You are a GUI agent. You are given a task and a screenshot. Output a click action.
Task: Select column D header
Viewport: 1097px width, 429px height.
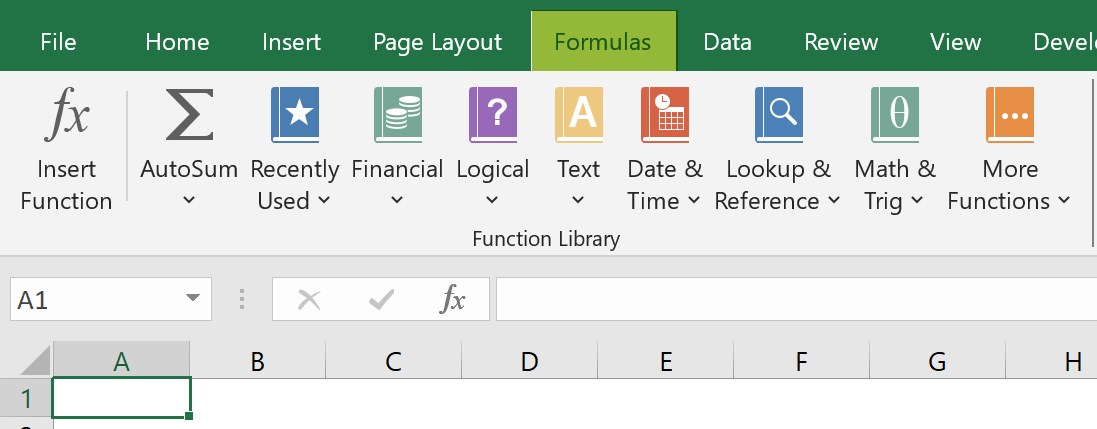click(x=530, y=361)
